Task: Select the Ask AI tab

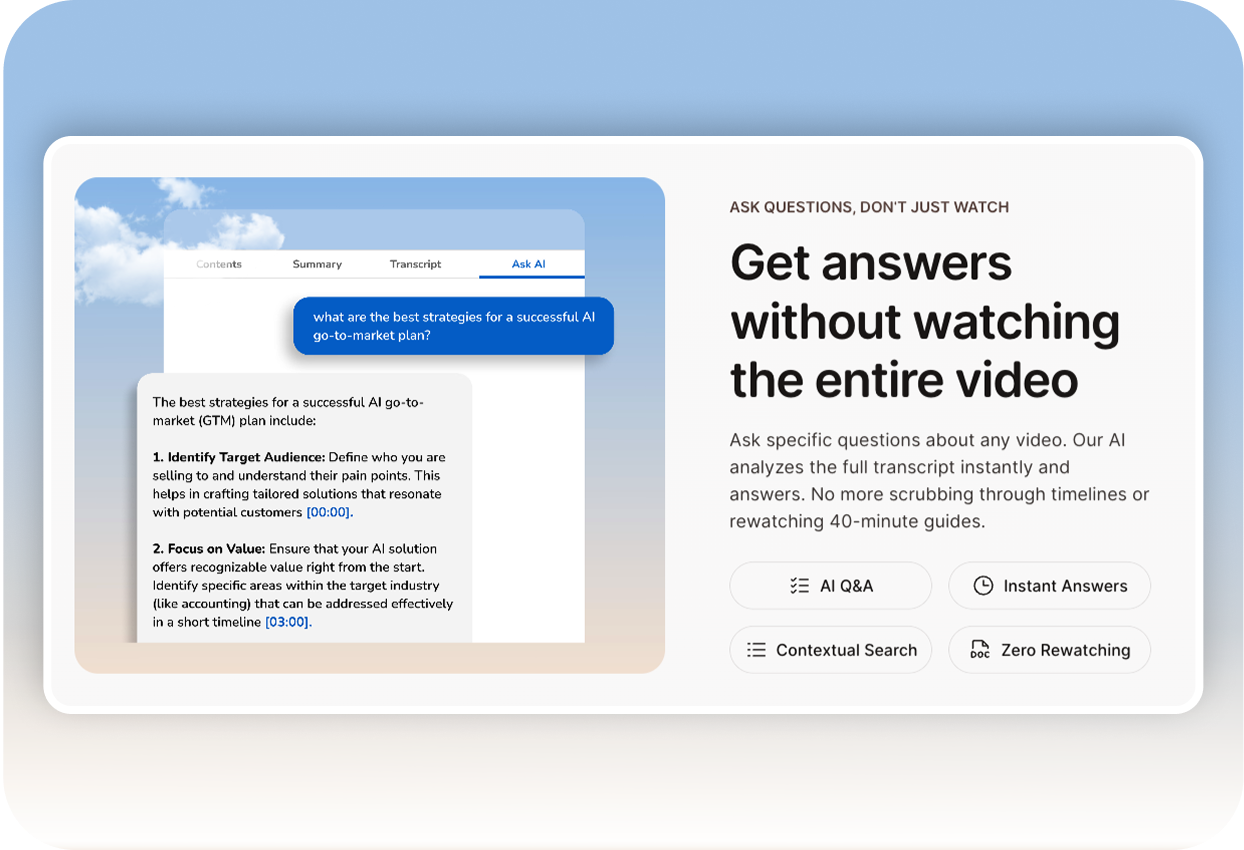Action: [x=528, y=264]
